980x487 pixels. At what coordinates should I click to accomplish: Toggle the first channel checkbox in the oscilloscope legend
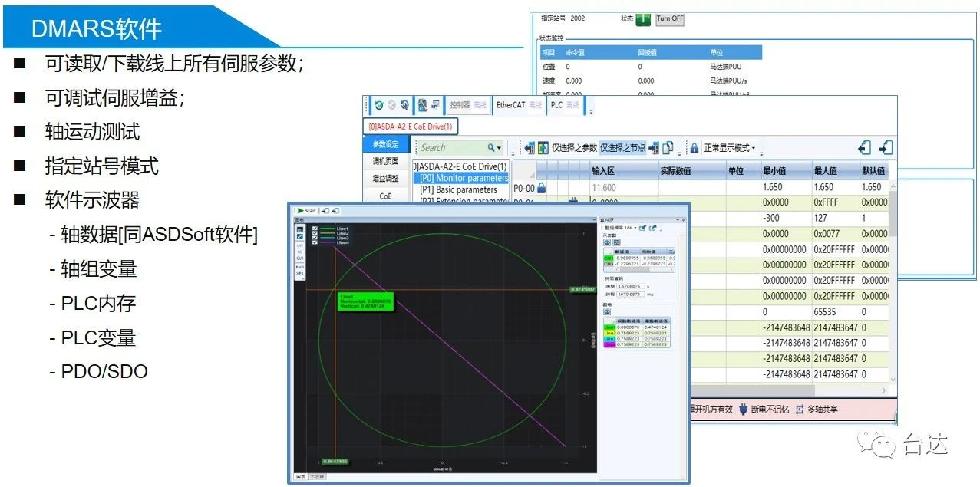314,228
